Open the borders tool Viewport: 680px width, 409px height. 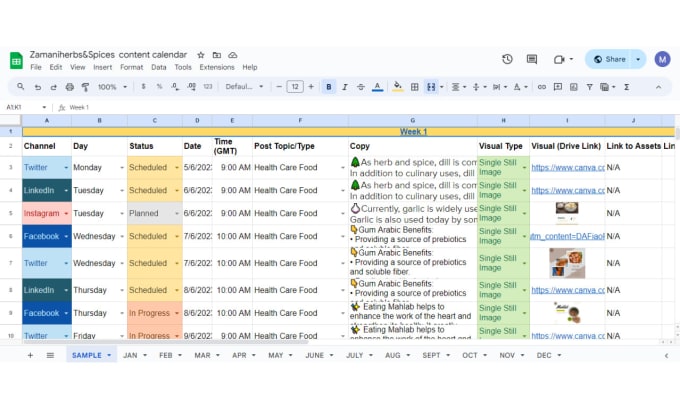415,87
